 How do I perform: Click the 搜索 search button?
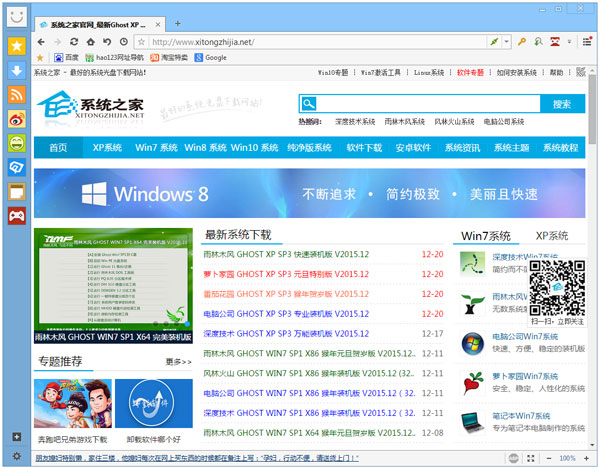click(x=562, y=104)
